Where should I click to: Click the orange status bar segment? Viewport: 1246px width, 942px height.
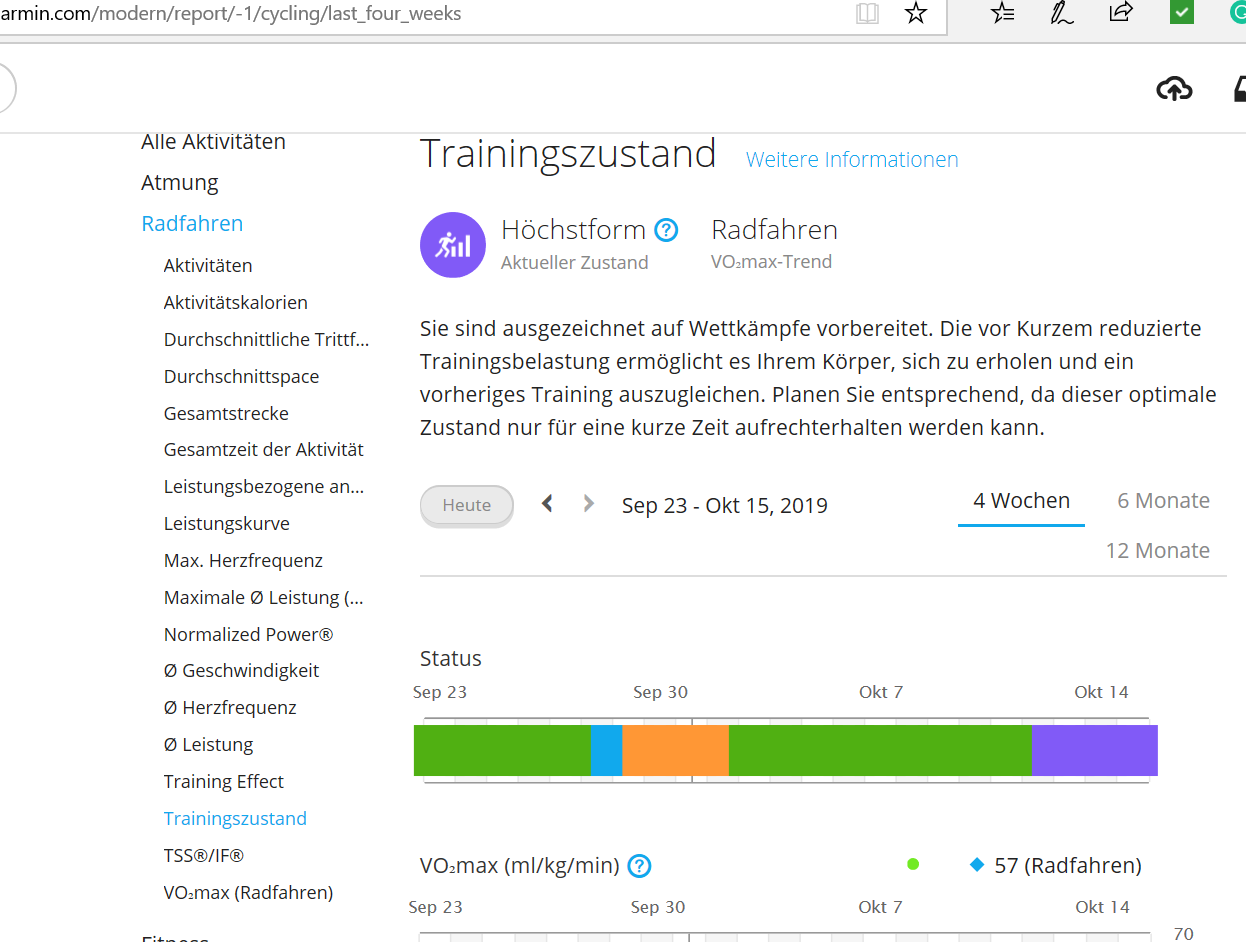point(676,751)
